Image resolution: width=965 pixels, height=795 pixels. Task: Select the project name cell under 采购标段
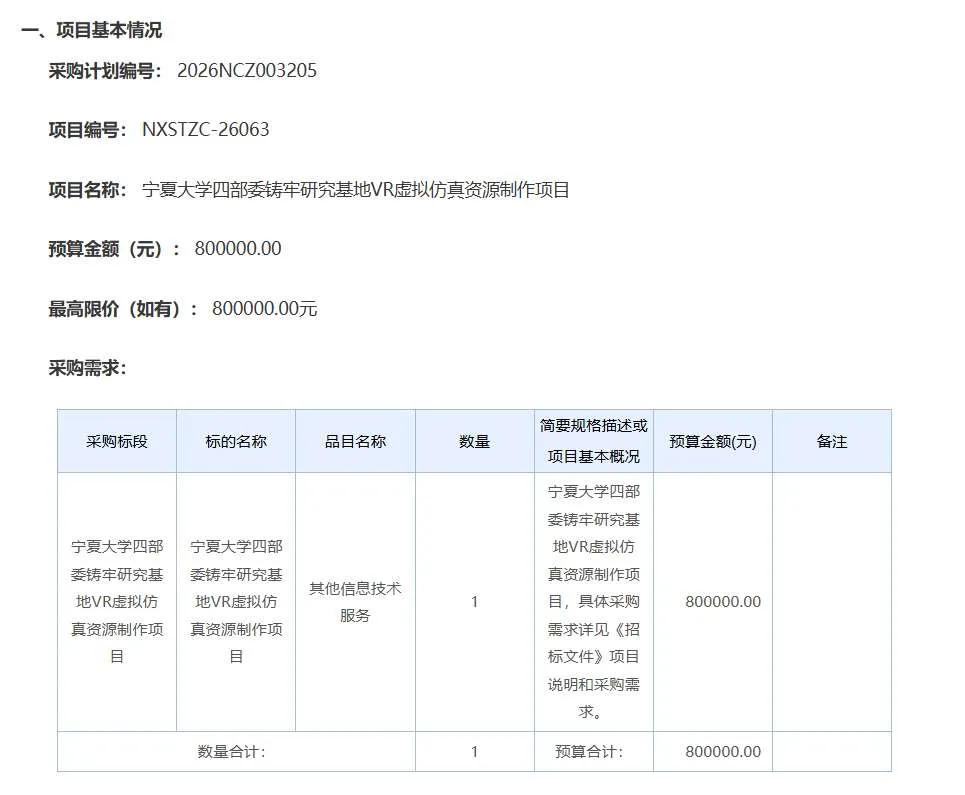point(117,602)
